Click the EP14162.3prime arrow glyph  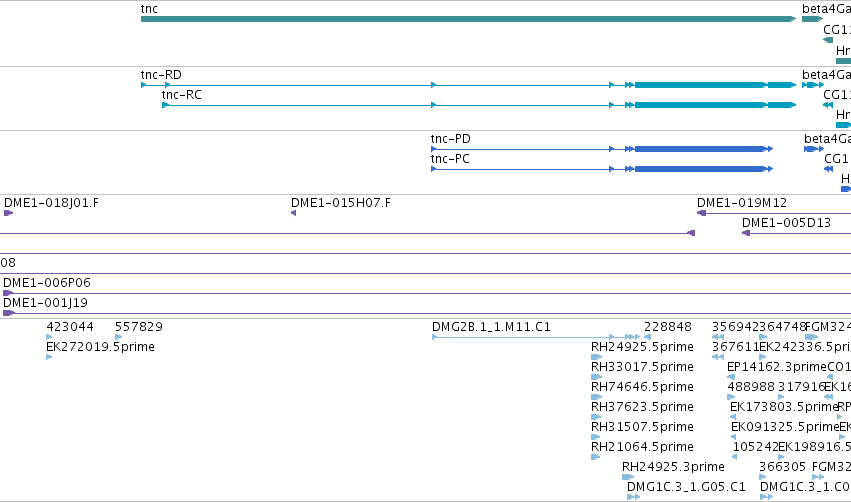[731, 377]
